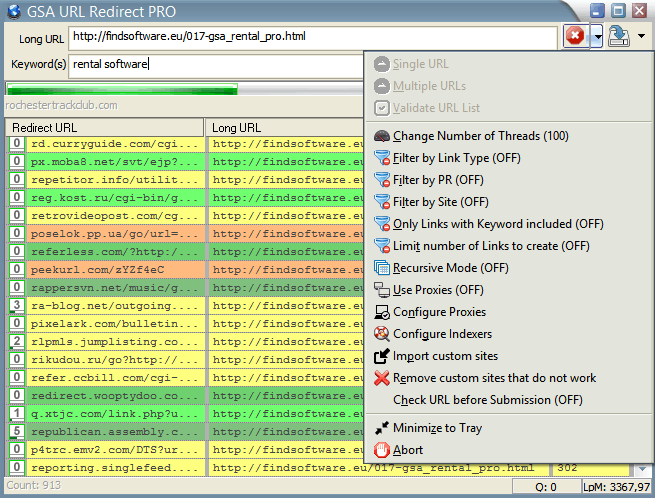Click the green progress bar
Screen dimensions: 655x498
pos(122,90)
